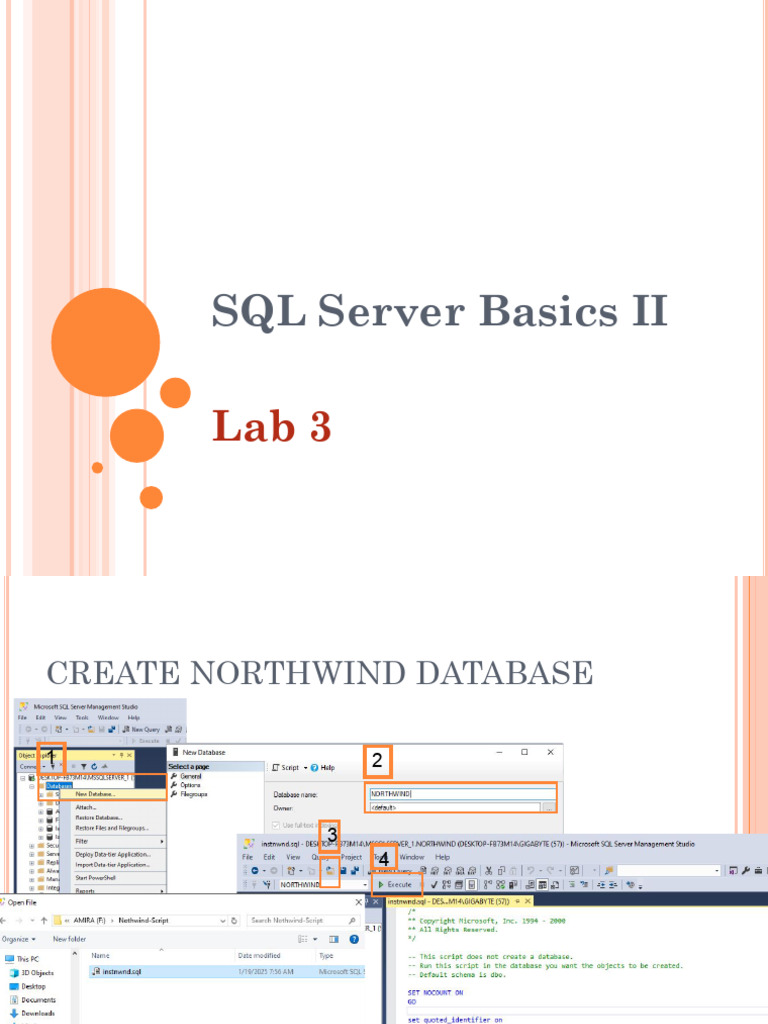The width and height of the screenshot is (768, 1024).
Task: Click the Search Nothwind-Script box
Action: (x=303, y=920)
